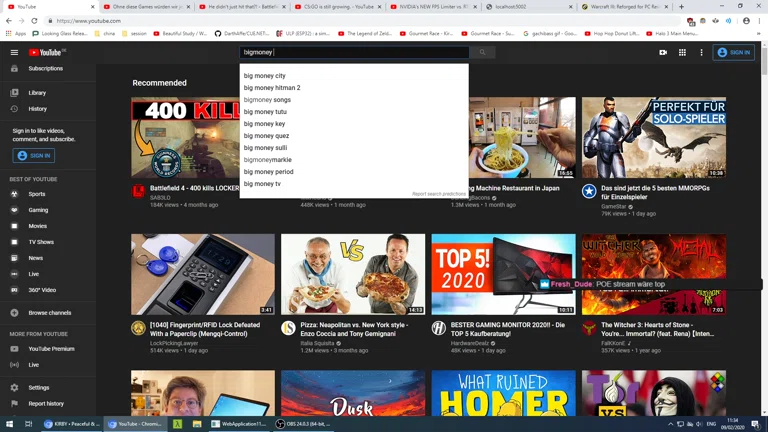
Task: Open the What Ruined Homer thumbnail
Action: click(x=504, y=393)
